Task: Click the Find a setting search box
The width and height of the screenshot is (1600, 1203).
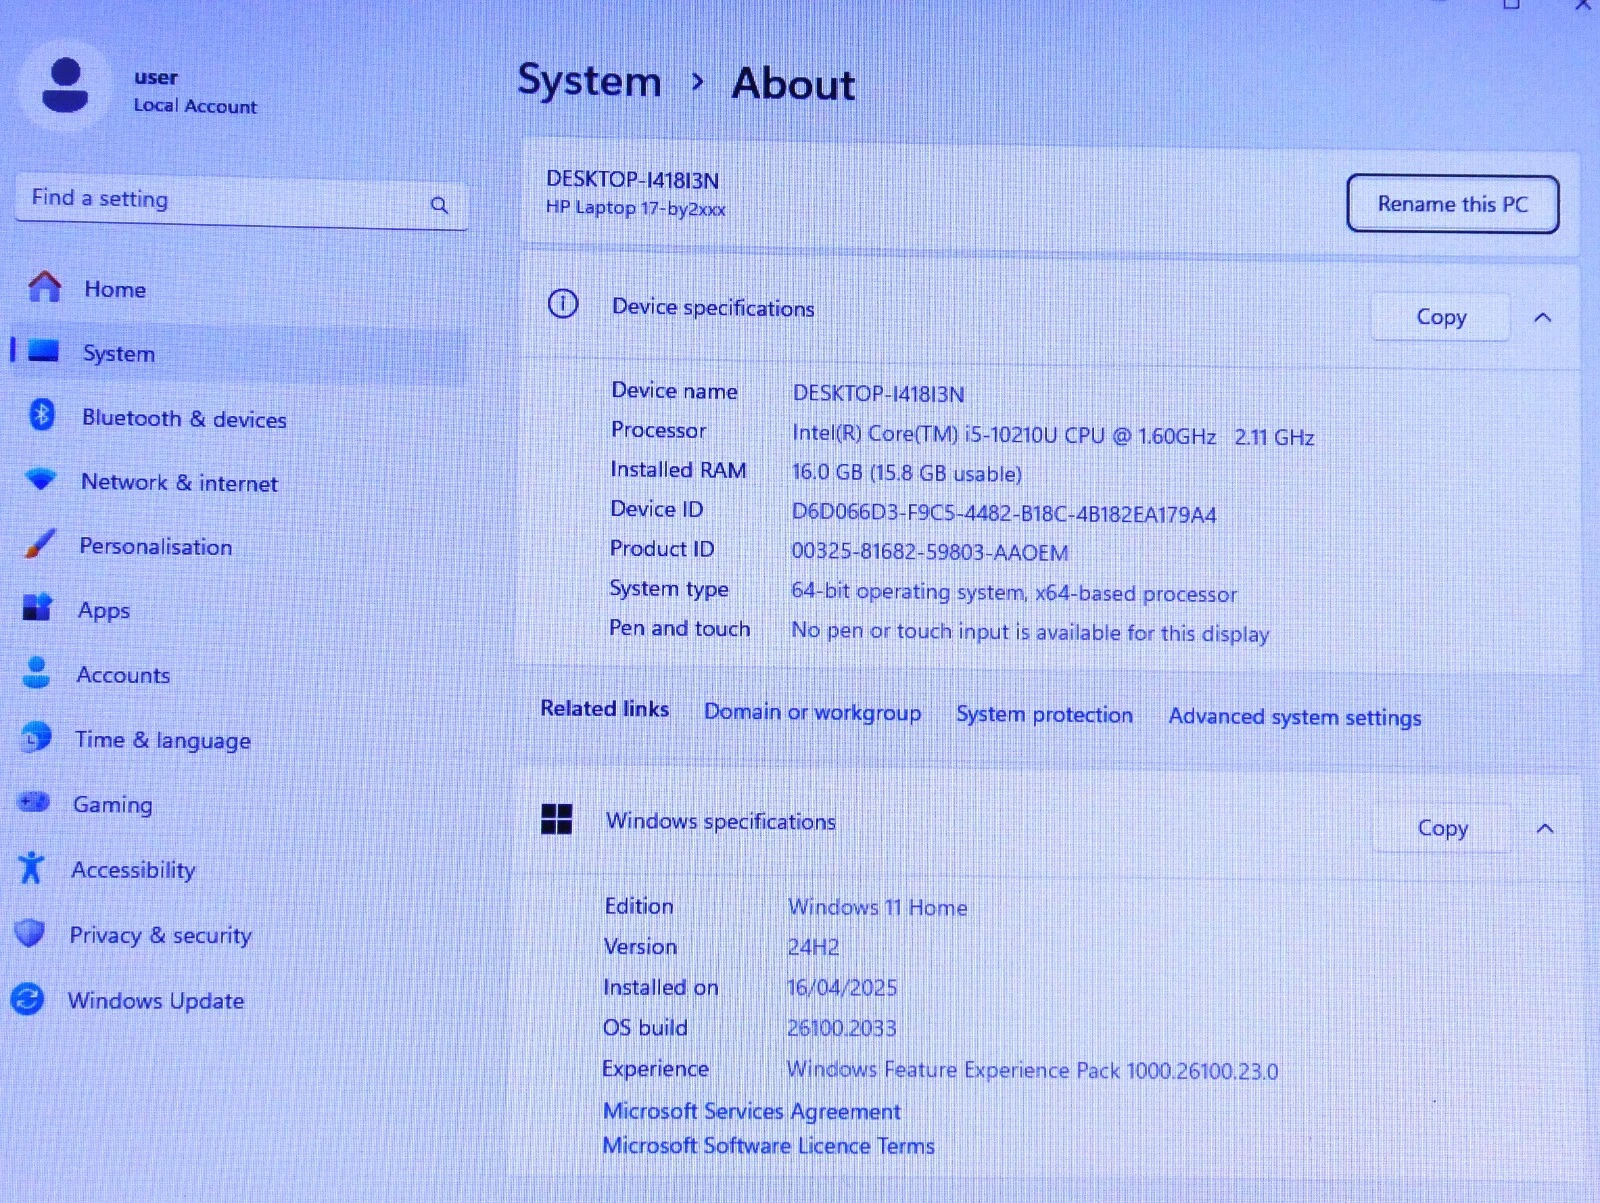Action: point(241,203)
